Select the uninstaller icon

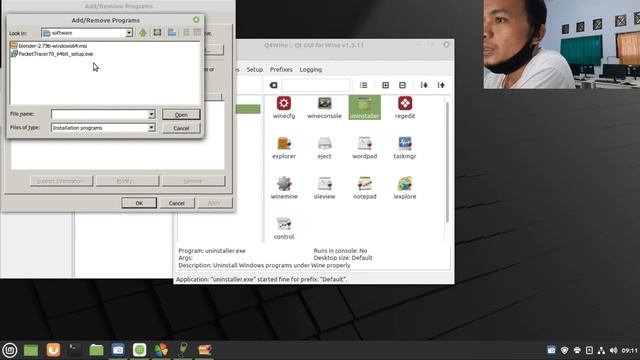(364, 107)
